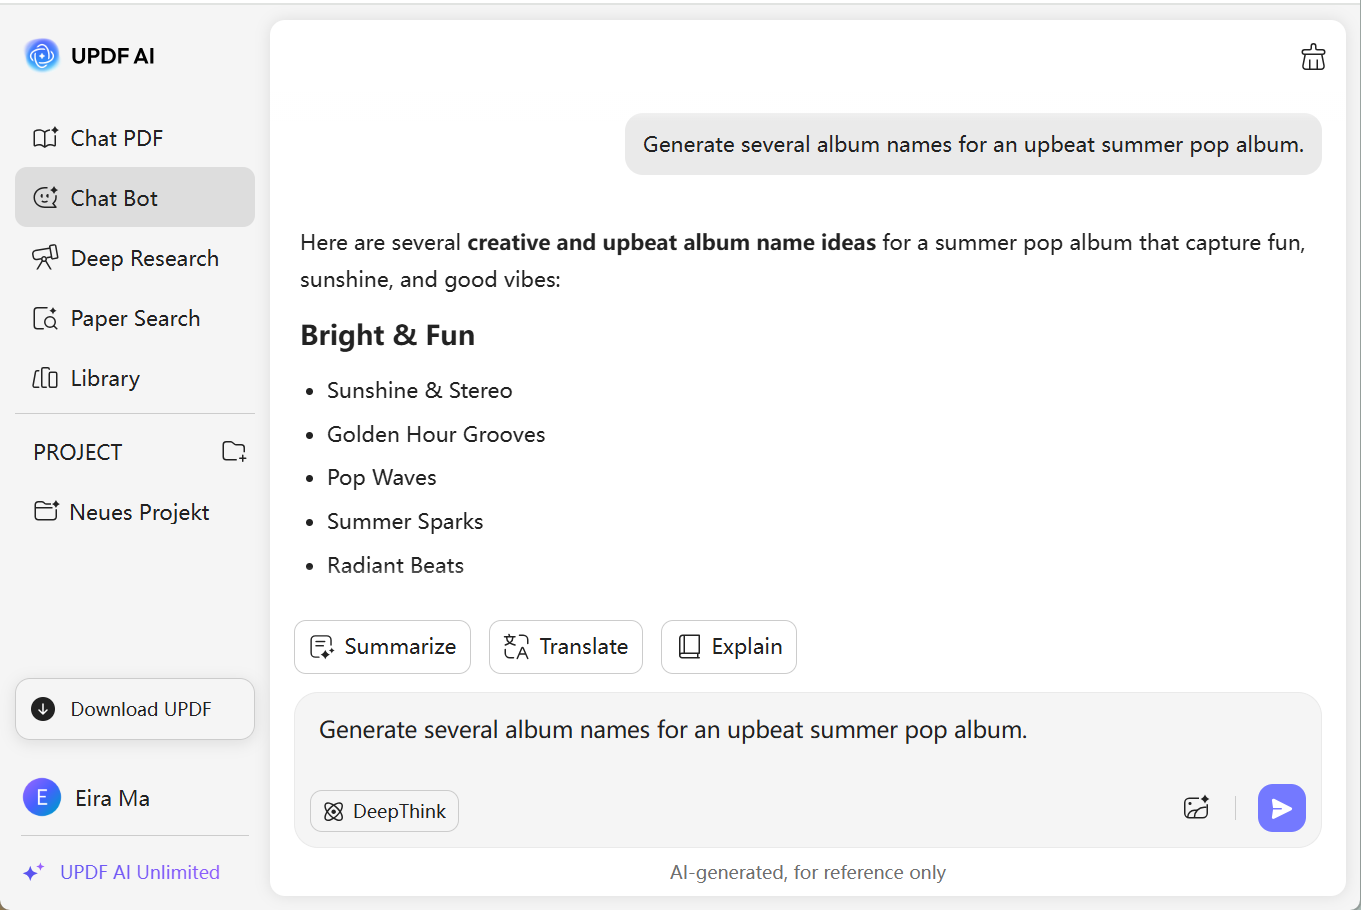Toggle the DeepThink mode
1361x910 pixels.
pyautogui.click(x=385, y=811)
